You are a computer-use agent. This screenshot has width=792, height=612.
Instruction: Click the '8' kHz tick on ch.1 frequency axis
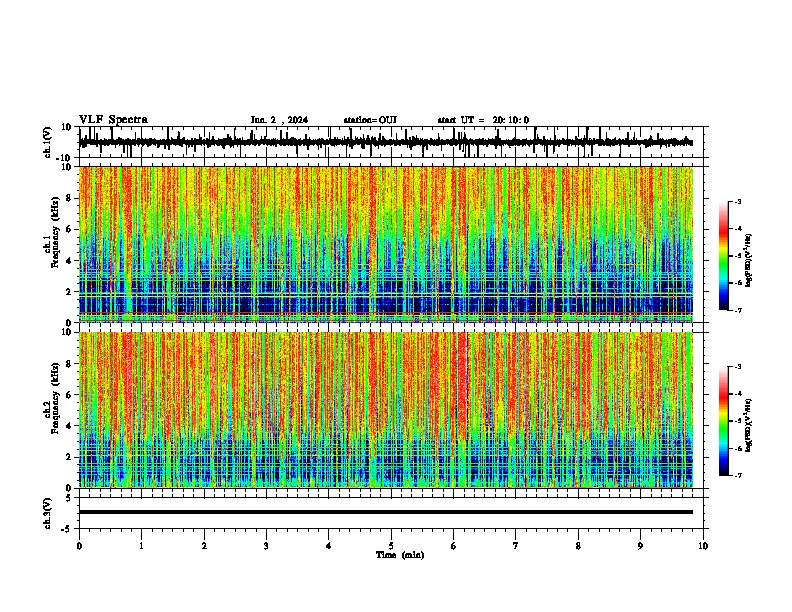click(69, 198)
